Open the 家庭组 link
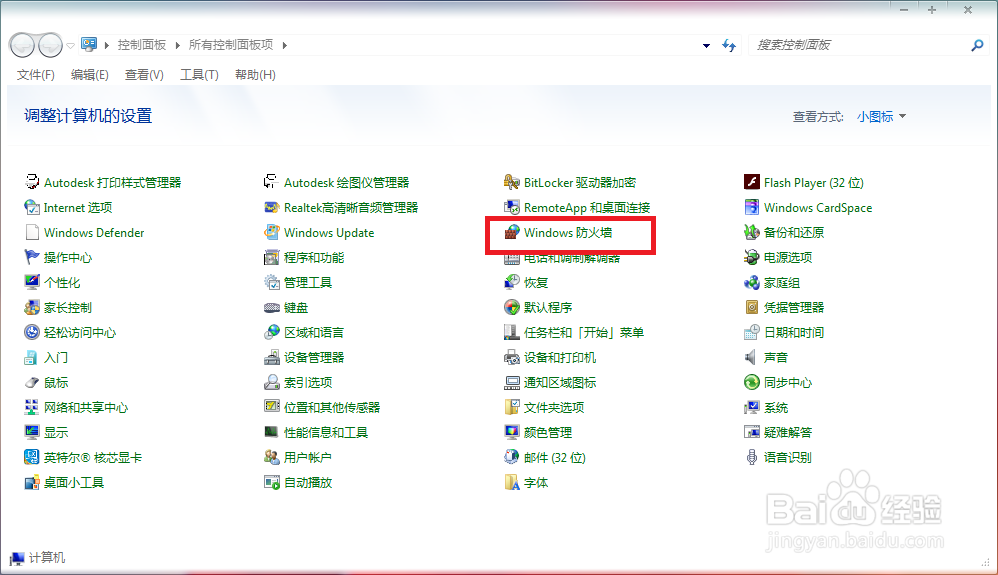The image size is (998, 575). pos(782,282)
